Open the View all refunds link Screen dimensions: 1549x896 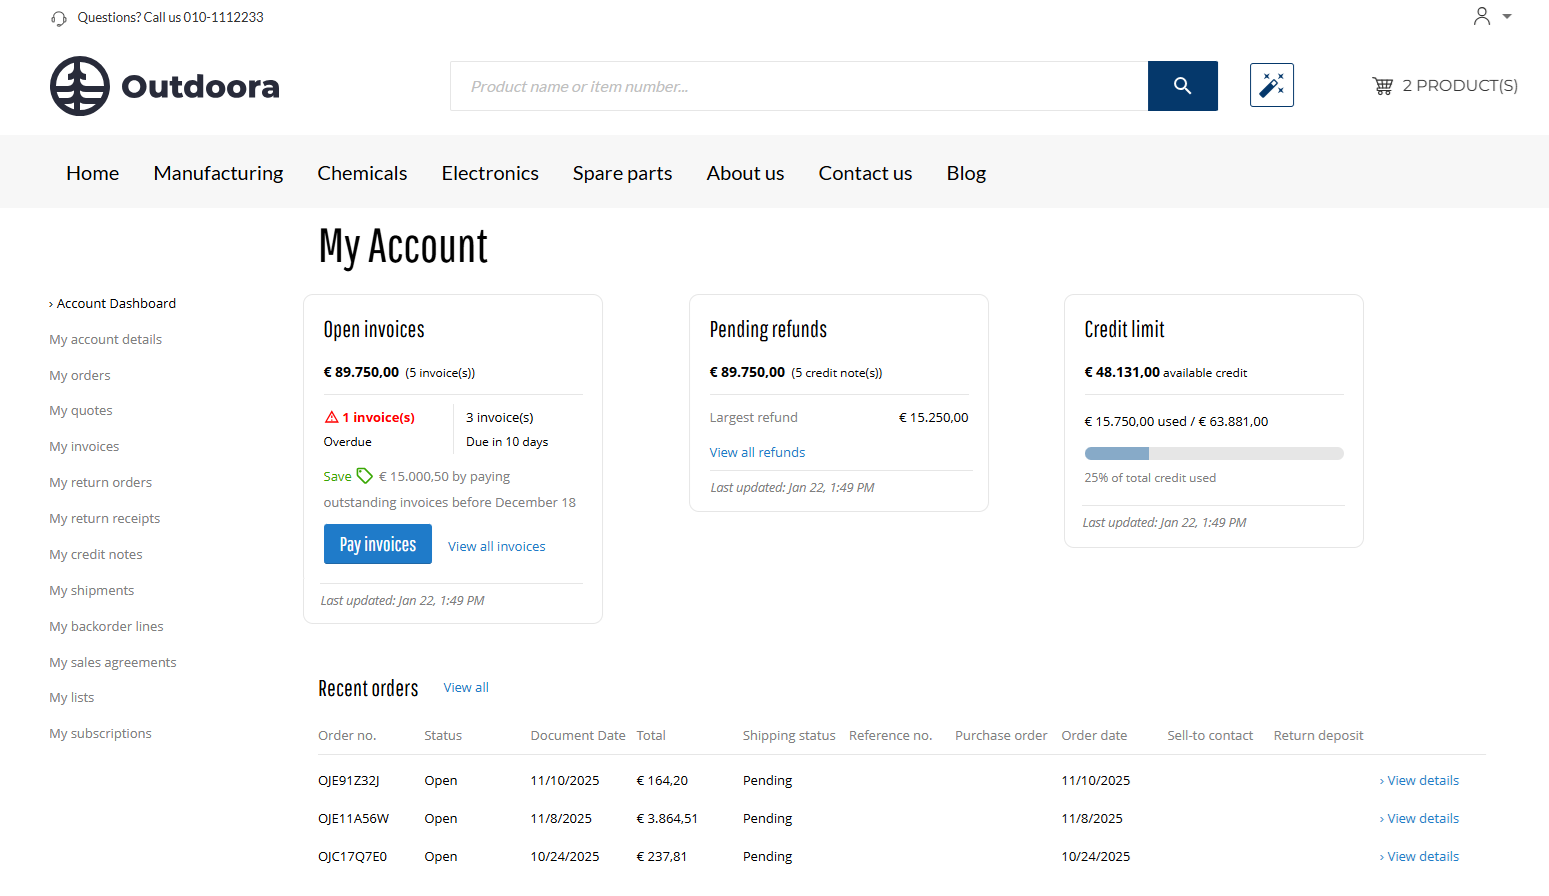point(757,452)
